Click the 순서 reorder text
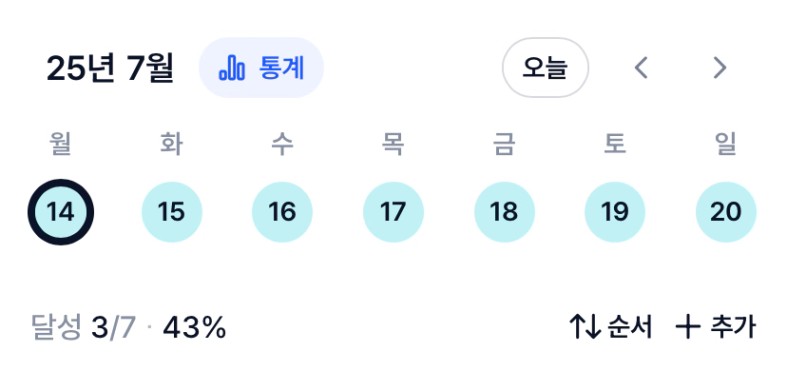 630,327
